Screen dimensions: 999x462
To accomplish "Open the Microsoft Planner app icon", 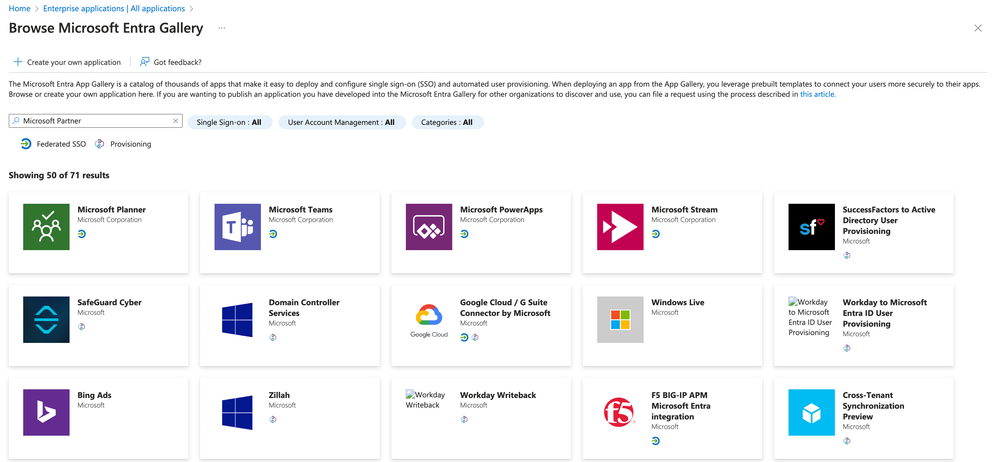I will (46, 227).
